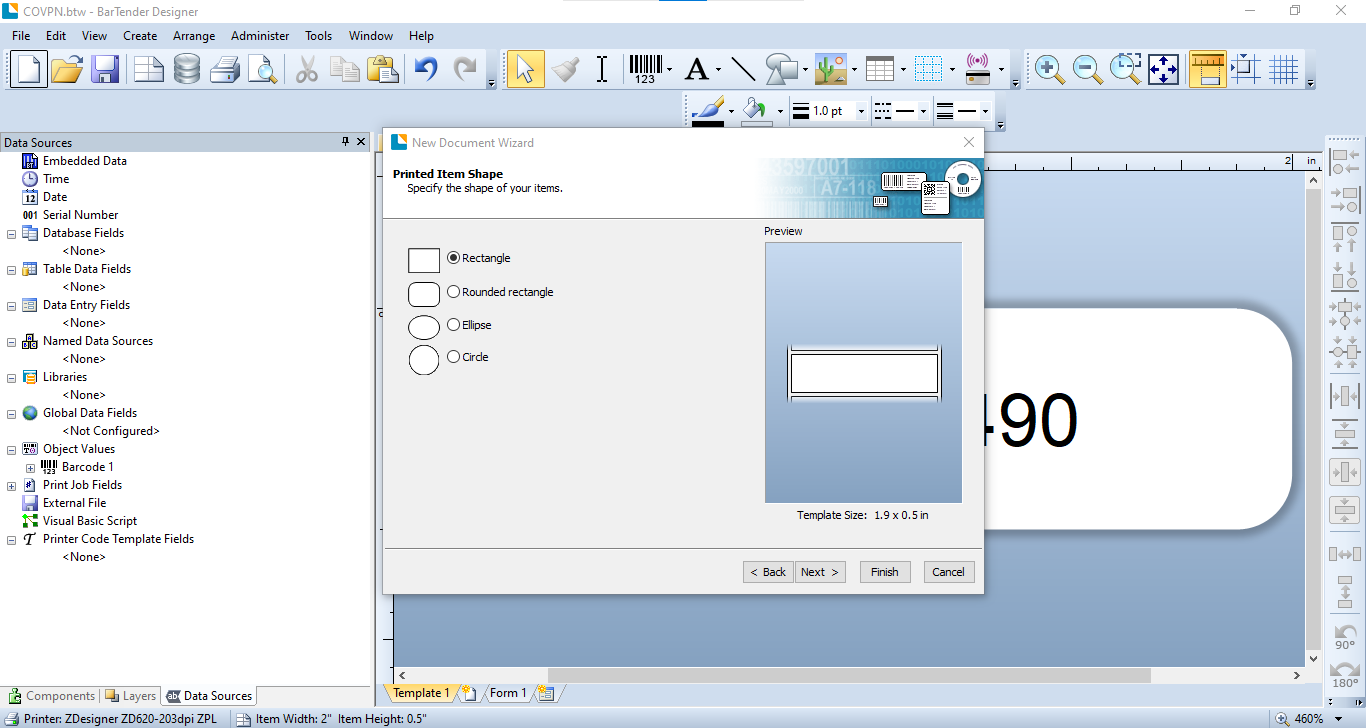Collapse the Database Fields tree node
Image resolution: width=1366 pixels, height=728 pixels.
[x=12, y=233]
